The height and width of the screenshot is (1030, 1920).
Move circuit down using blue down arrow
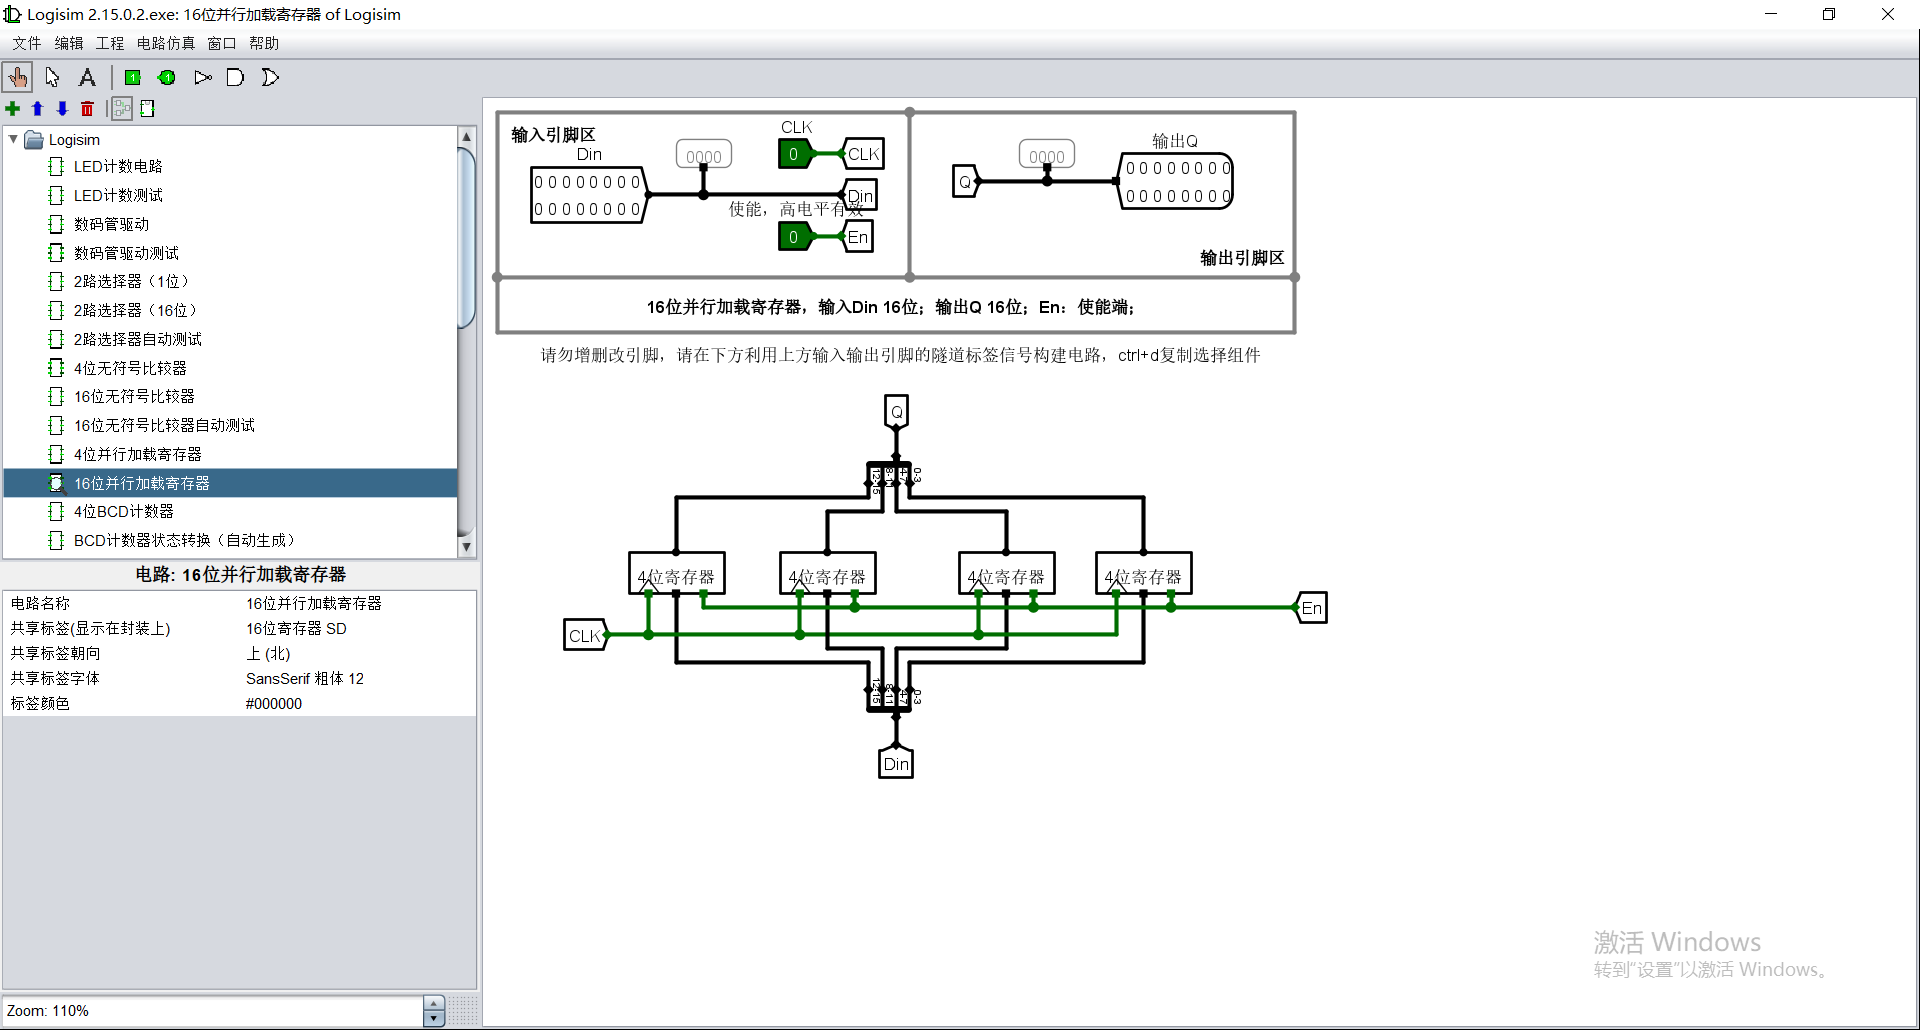61,109
